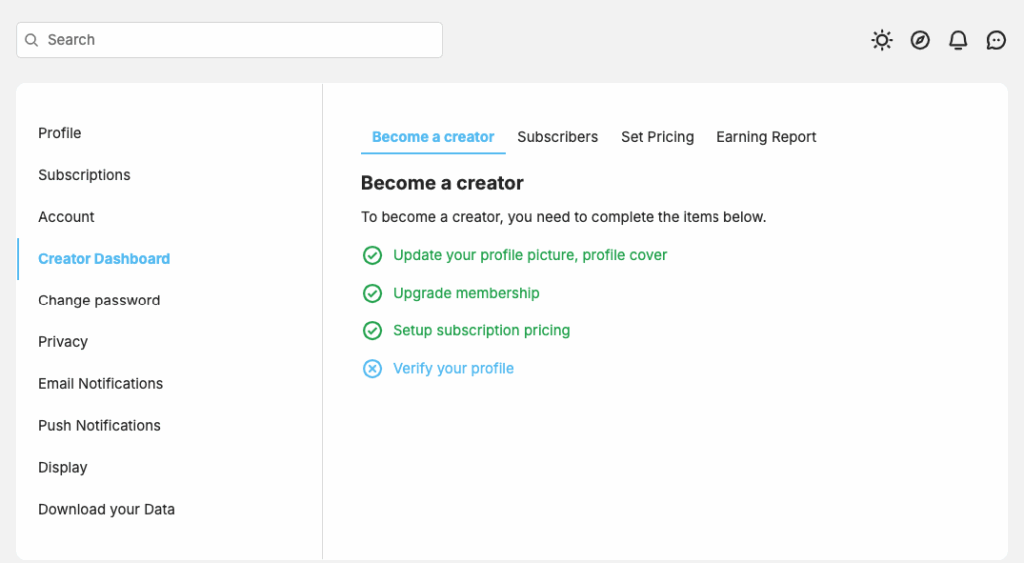The width and height of the screenshot is (1024, 563).
Task: Open the Verify your profile link
Action: point(453,368)
